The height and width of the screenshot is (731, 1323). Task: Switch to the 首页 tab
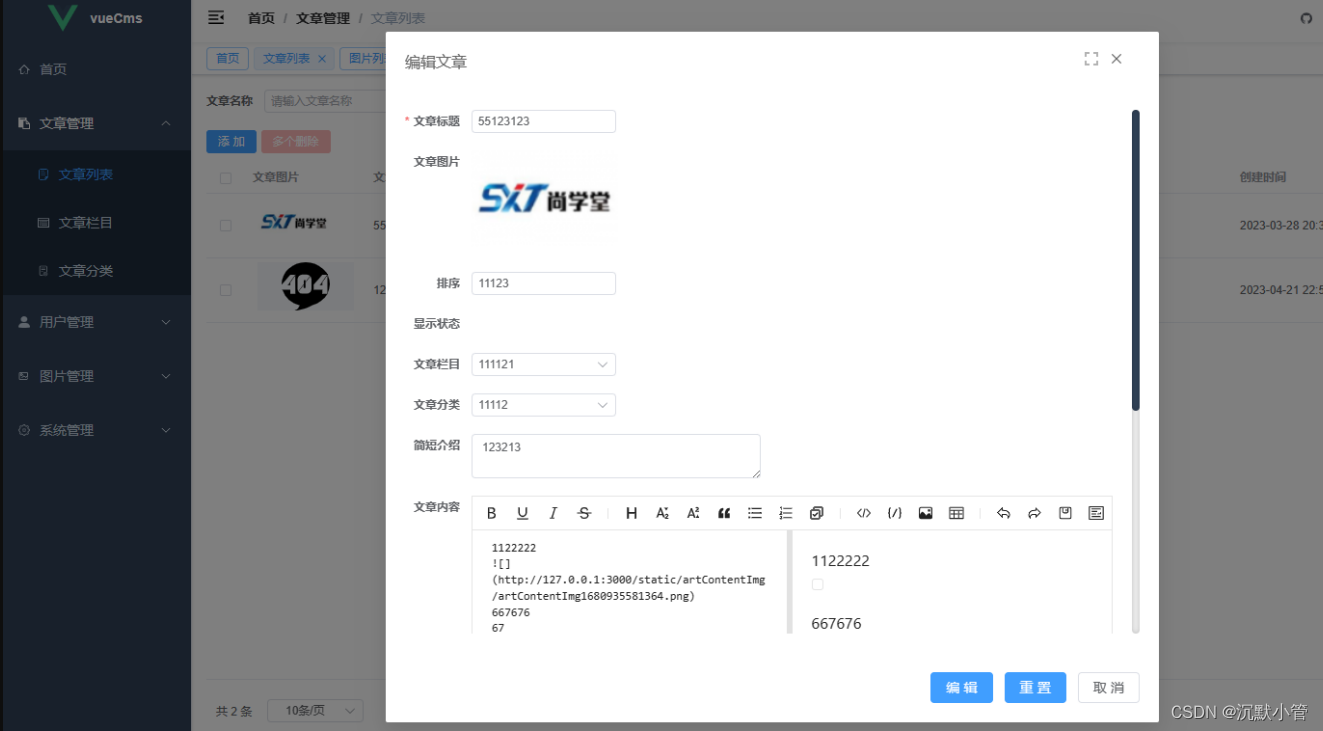tap(227, 58)
